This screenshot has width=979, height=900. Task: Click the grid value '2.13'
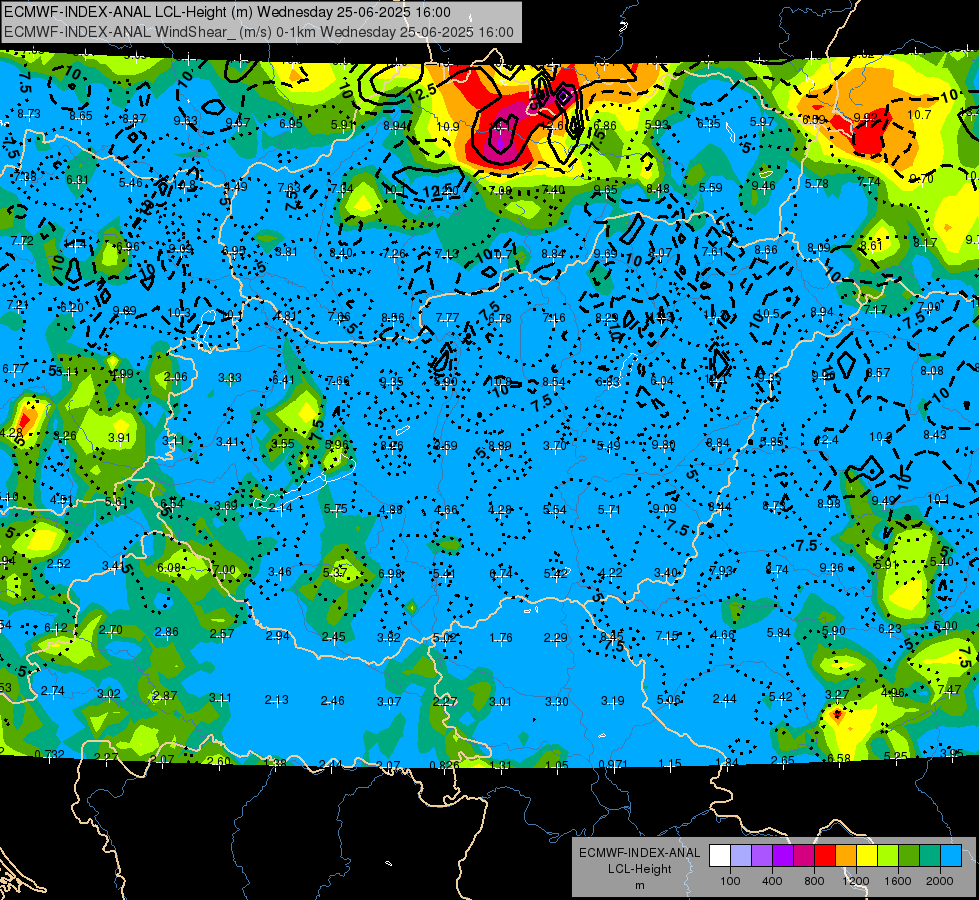point(277,700)
